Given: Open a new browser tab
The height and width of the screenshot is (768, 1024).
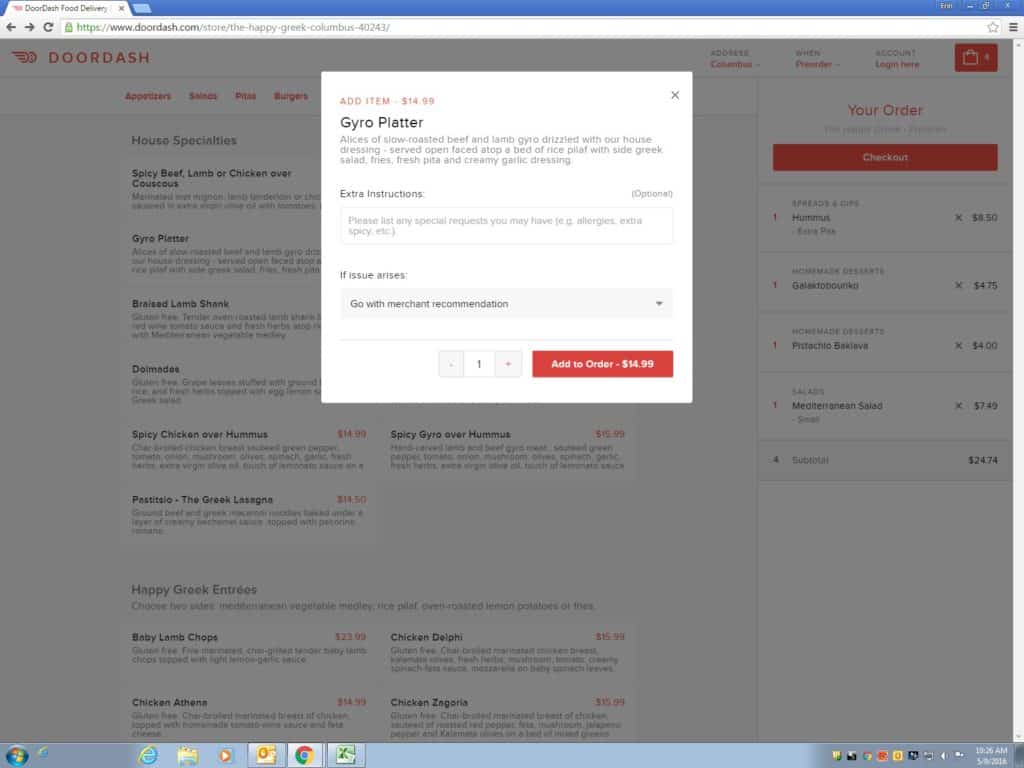Looking at the screenshot, I should (x=142, y=8).
